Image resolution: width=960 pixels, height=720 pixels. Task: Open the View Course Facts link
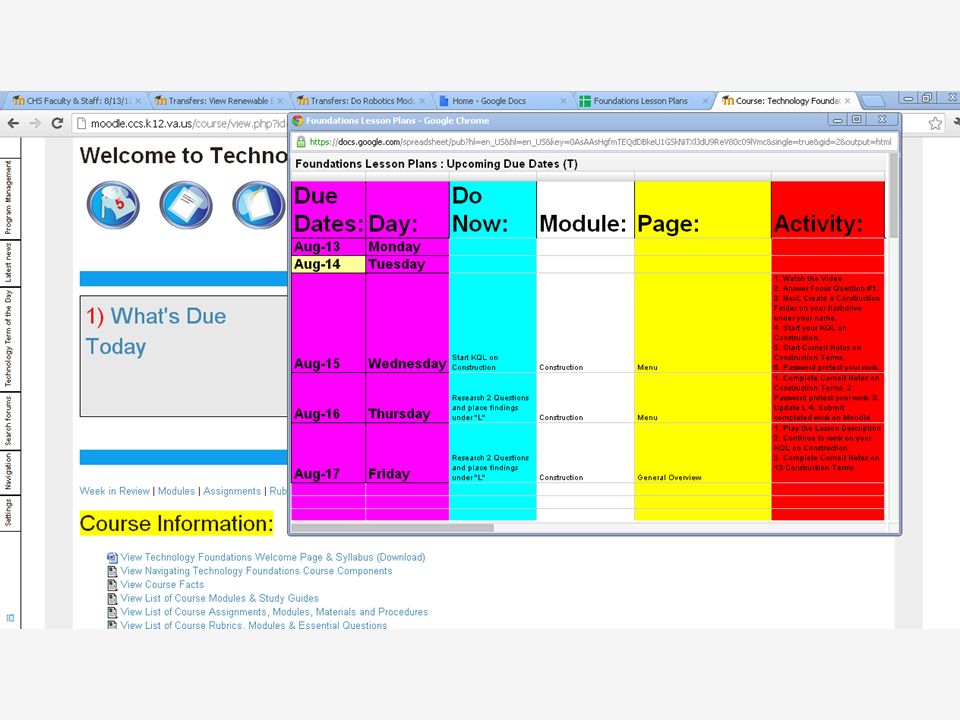click(162, 585)
